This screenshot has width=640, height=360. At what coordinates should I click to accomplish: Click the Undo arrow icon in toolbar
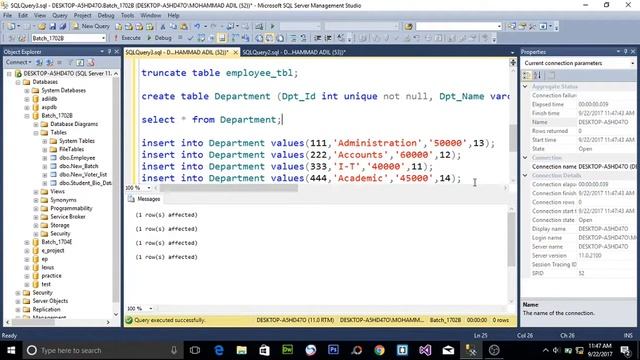197,26
